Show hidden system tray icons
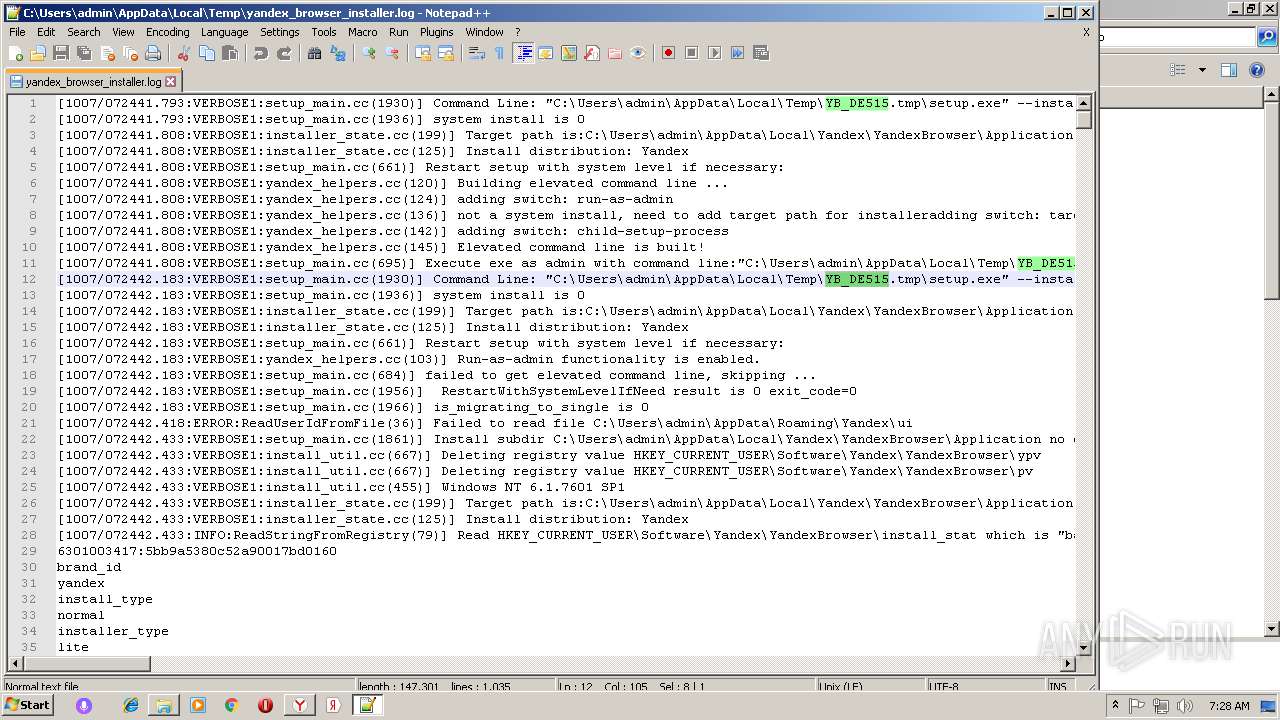 [1115, 705]
